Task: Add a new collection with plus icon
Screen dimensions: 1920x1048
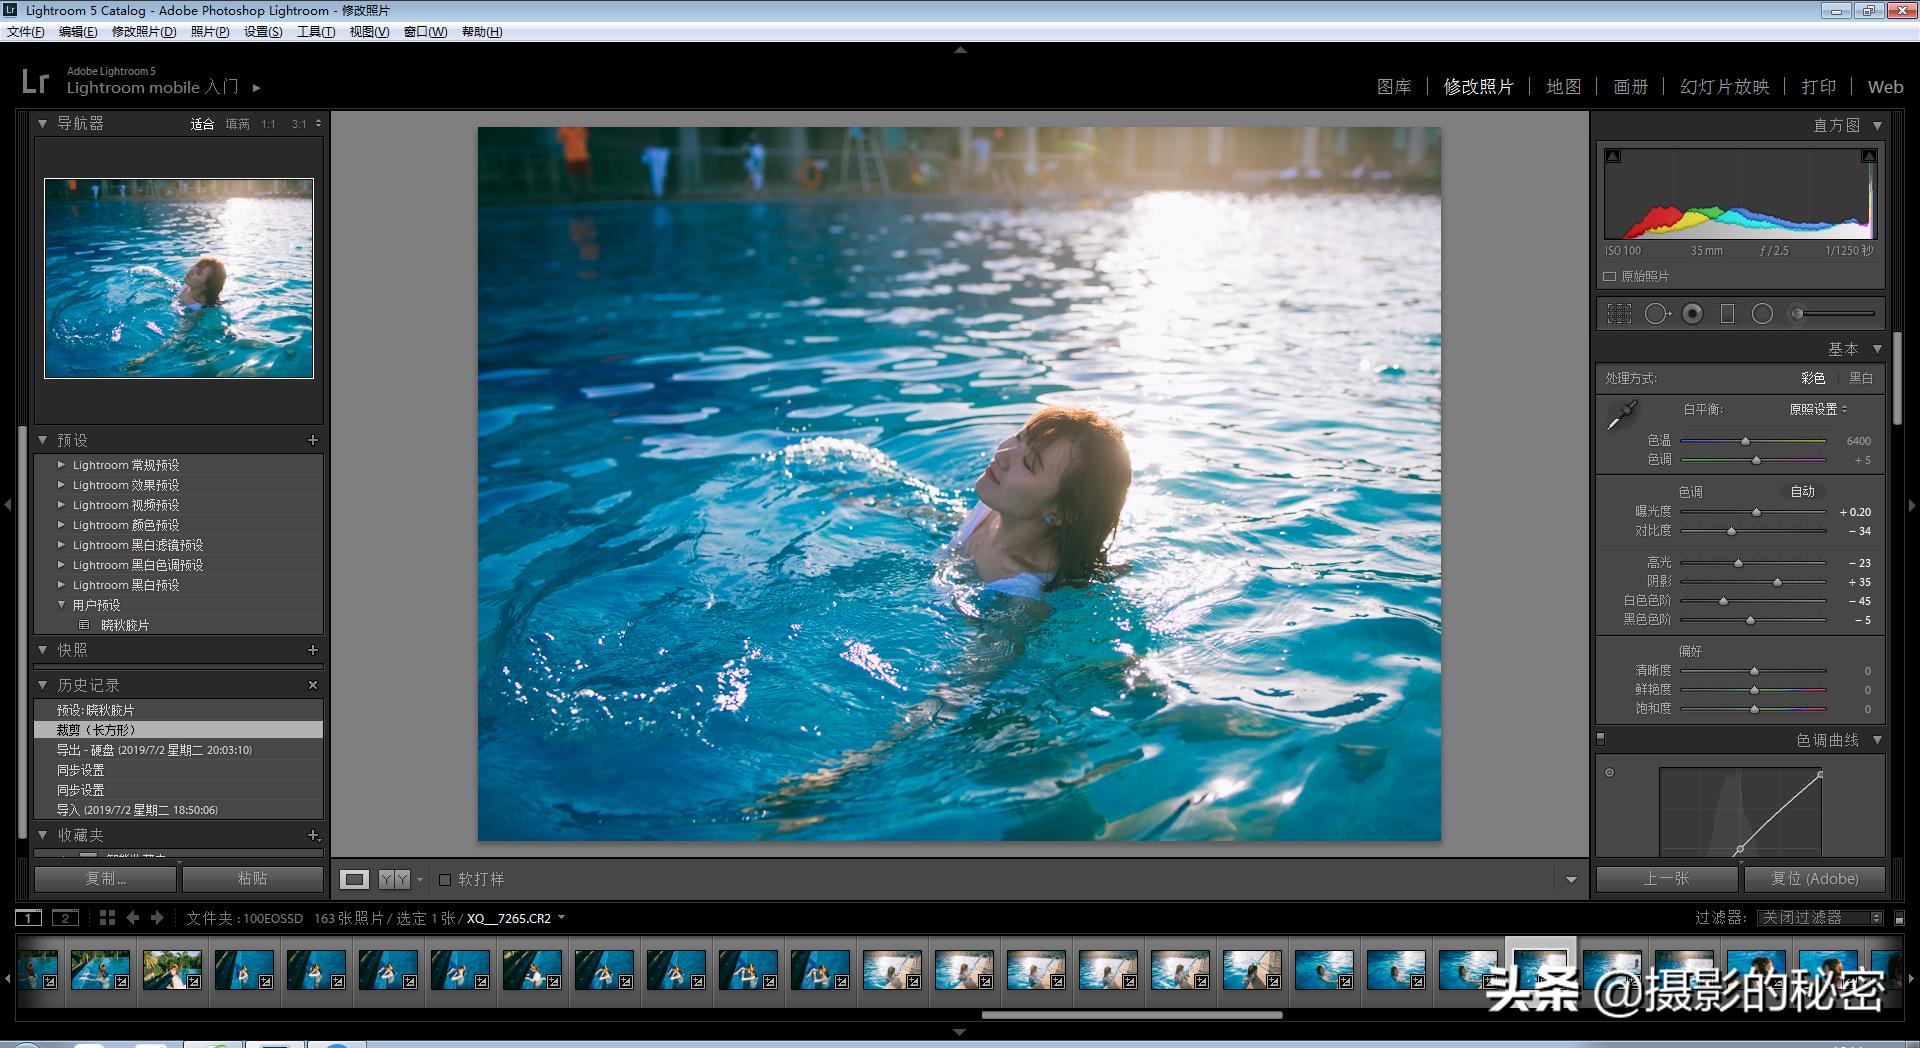Action: (313, 835)
